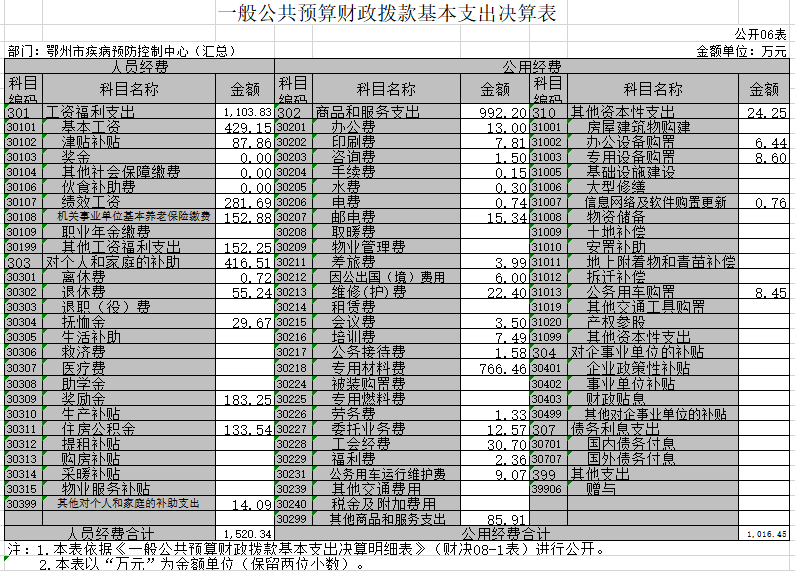
Task: Click the 对企事业单位的补贴 cell
Action: (x=653, y=352)
